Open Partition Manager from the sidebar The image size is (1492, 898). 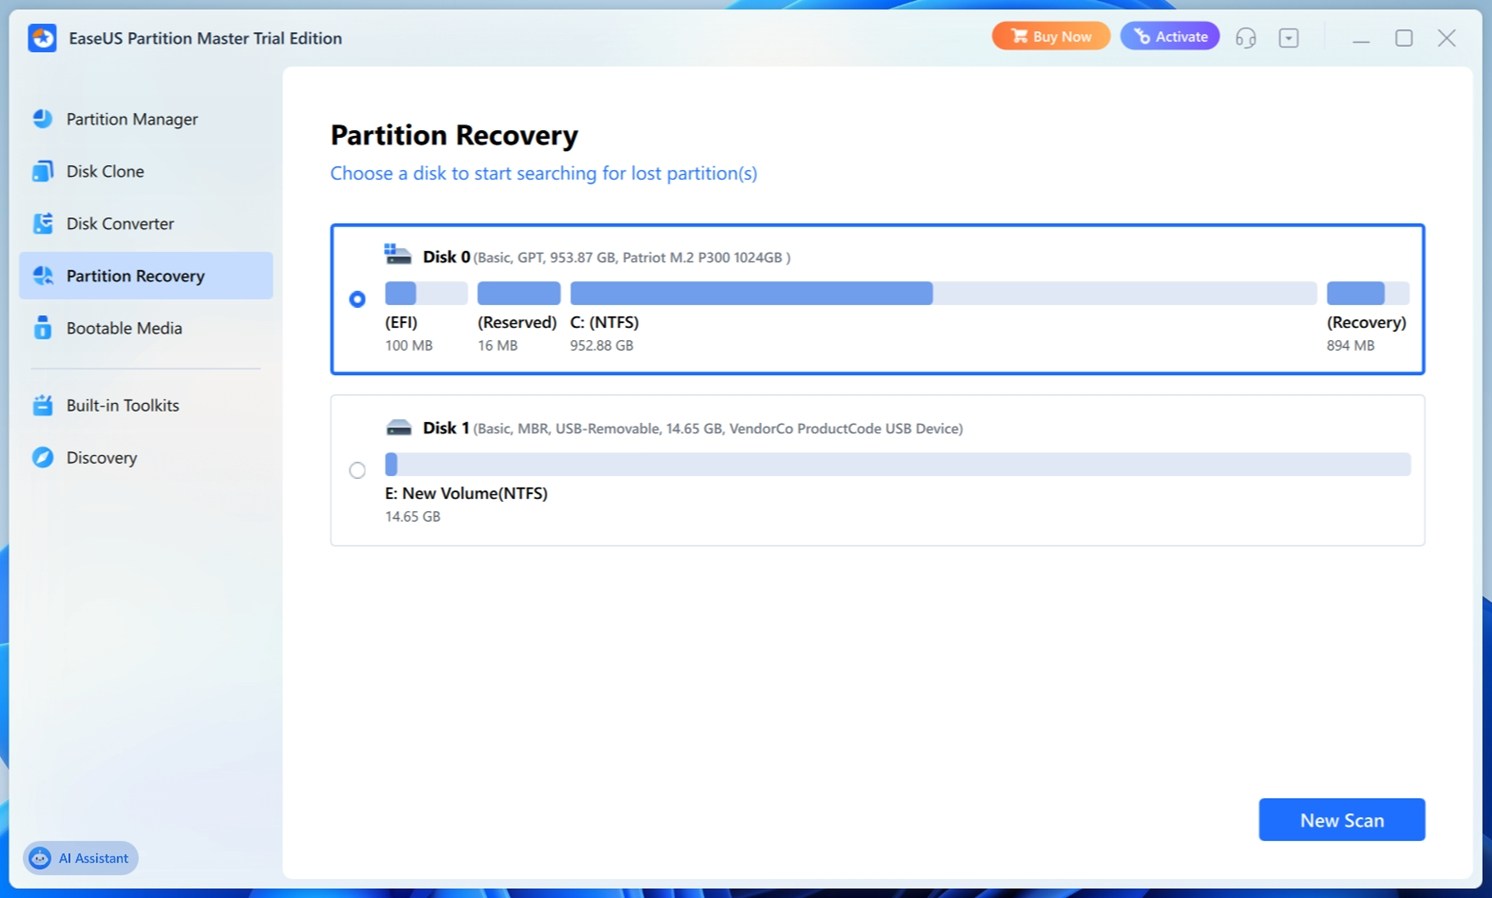pyautogui.click(x=131, y=119)
